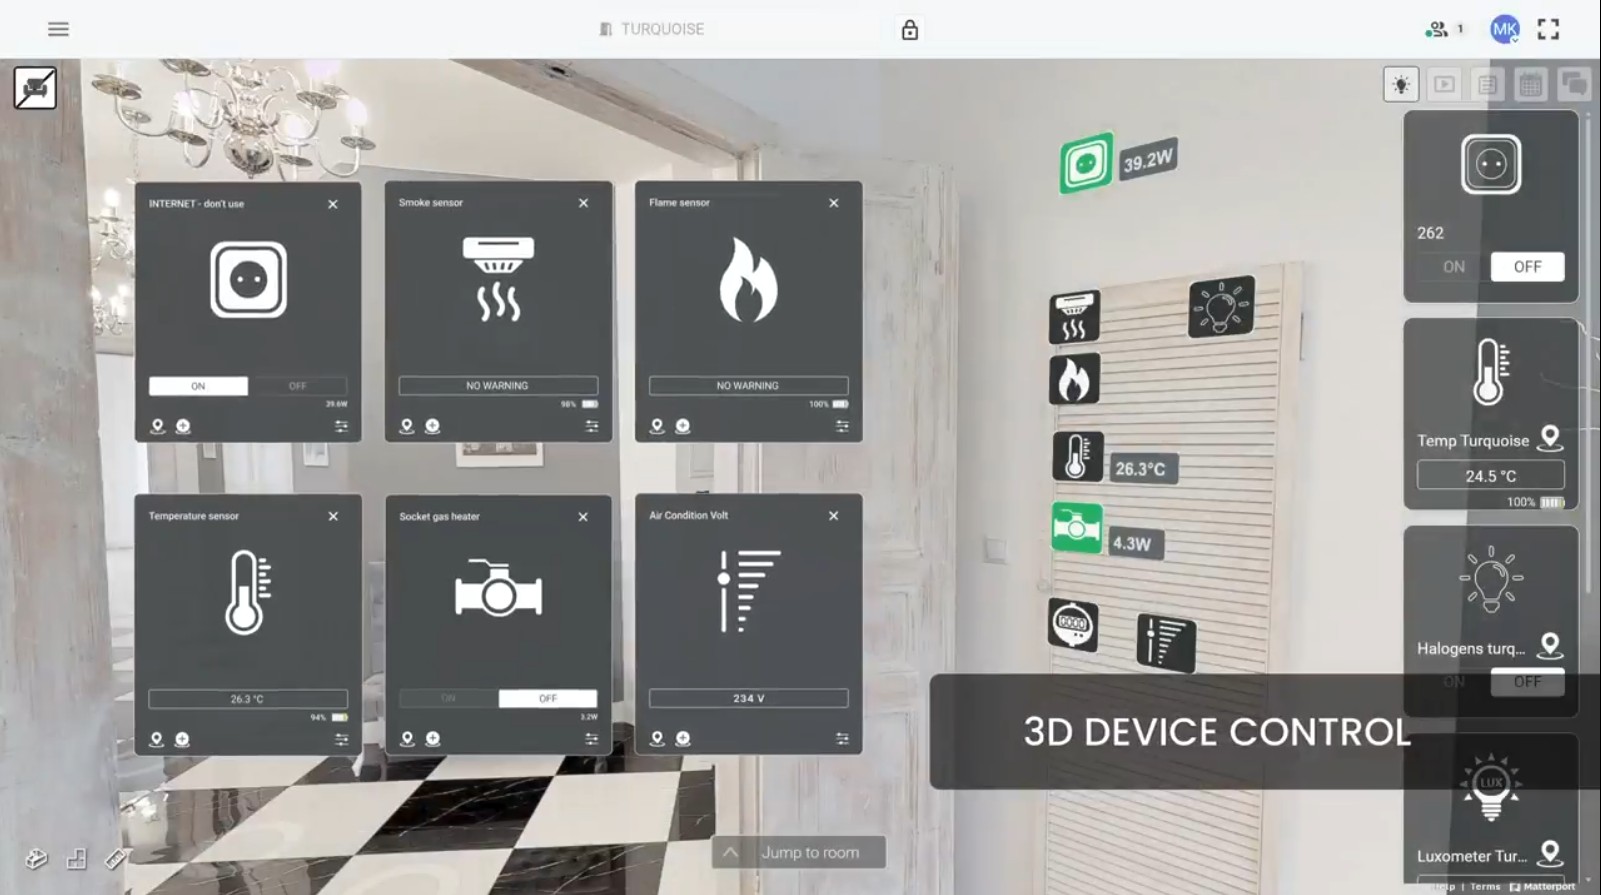Click the smoke sensor 3D tag icon
Screen dimensions: 1601x895
tap(1074, 317)
